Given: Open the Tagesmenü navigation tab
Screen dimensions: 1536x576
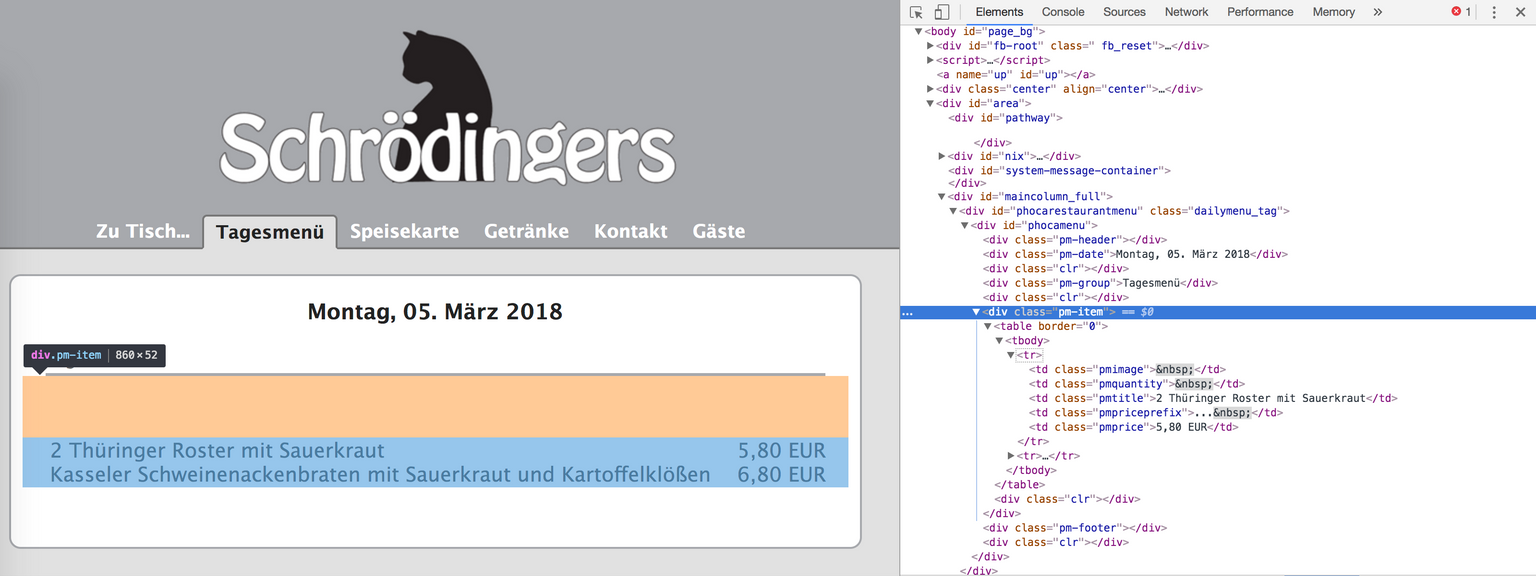Looking at the screenshot, I should click(270, 232).
